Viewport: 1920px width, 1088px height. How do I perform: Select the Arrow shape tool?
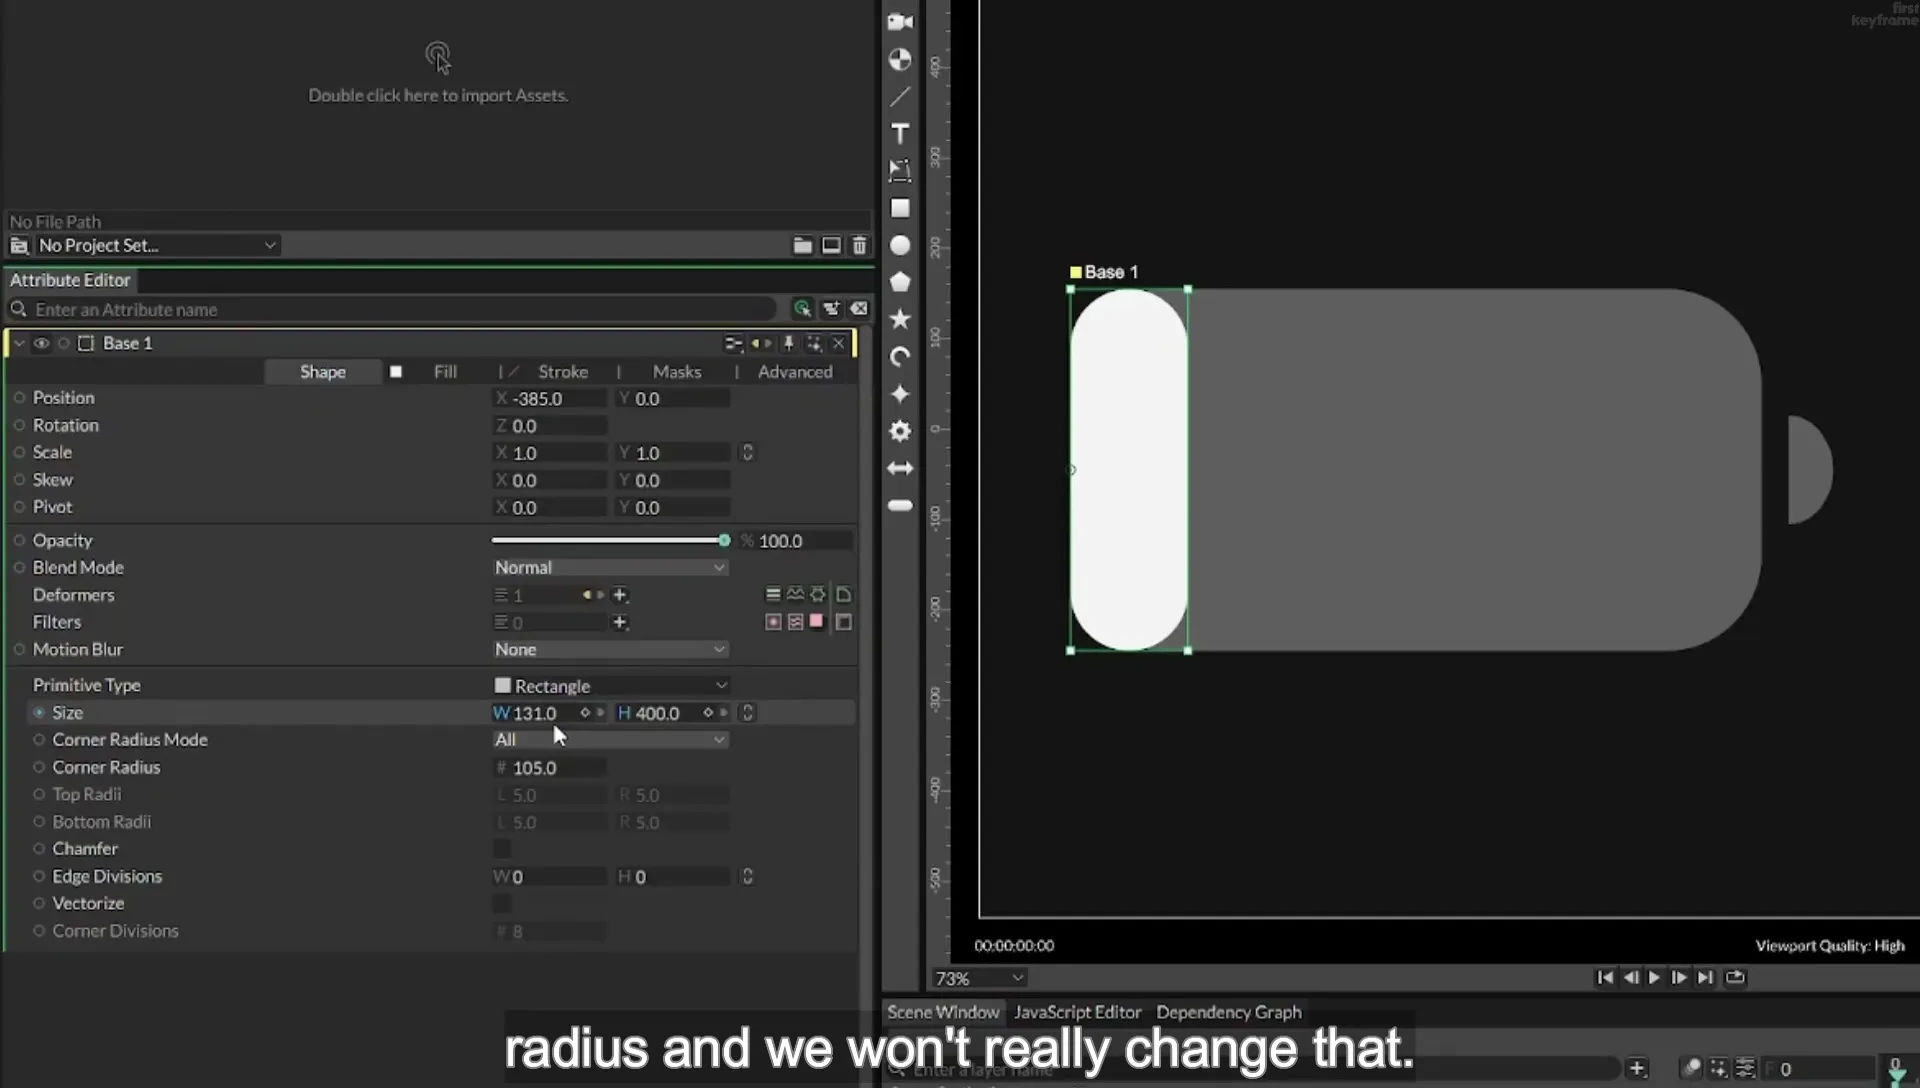tap(900, 468)
